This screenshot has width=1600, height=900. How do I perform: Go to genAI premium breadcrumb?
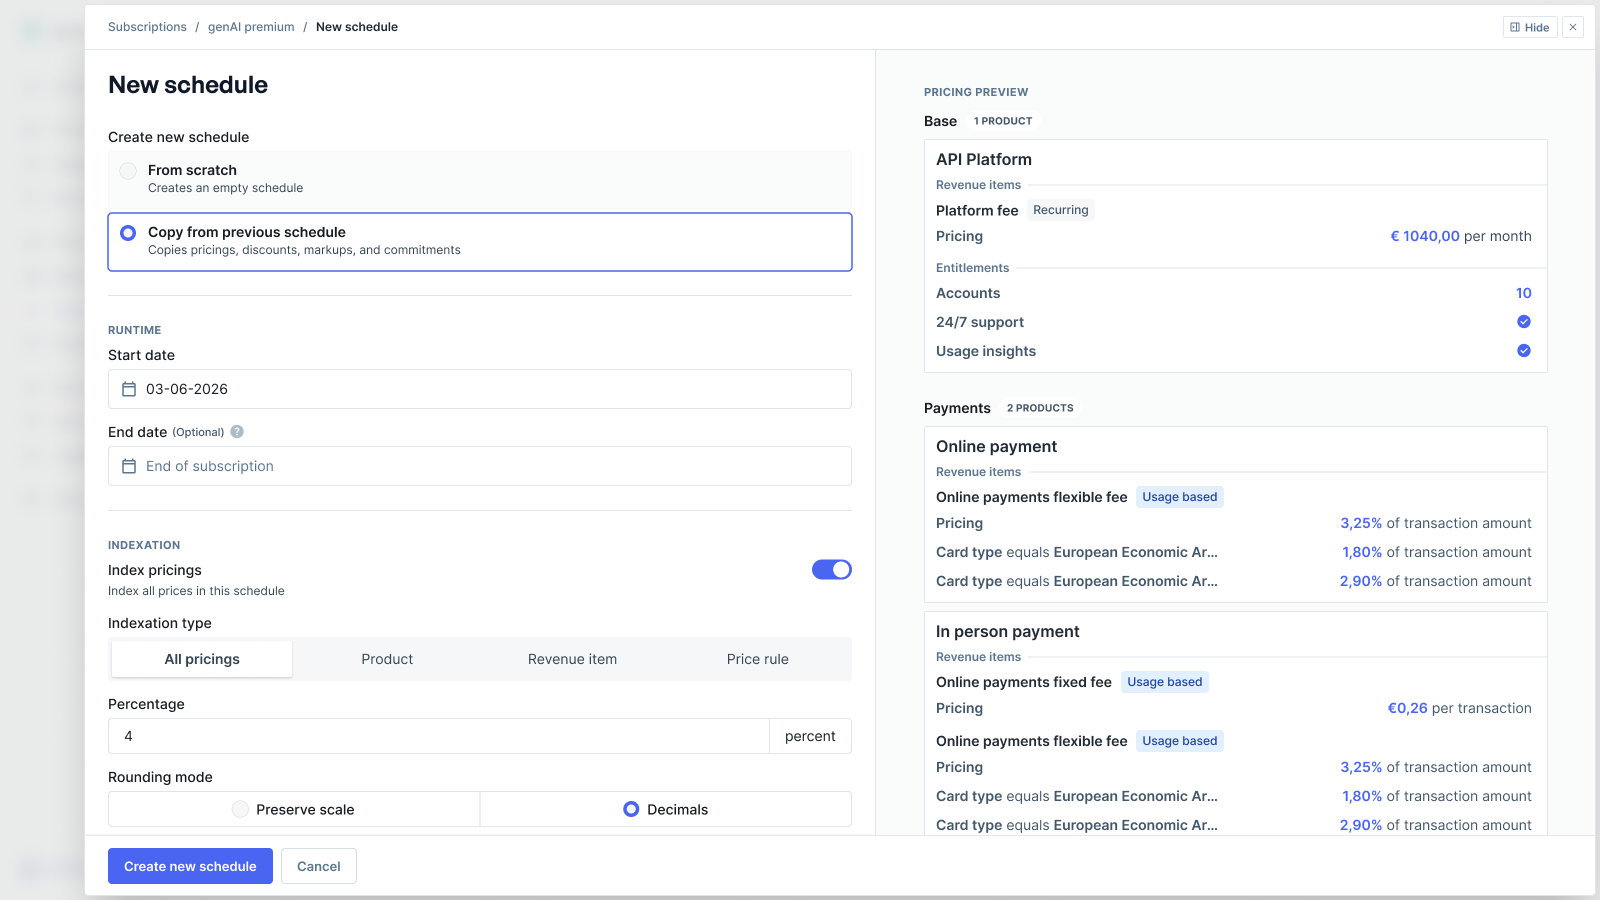251,27
